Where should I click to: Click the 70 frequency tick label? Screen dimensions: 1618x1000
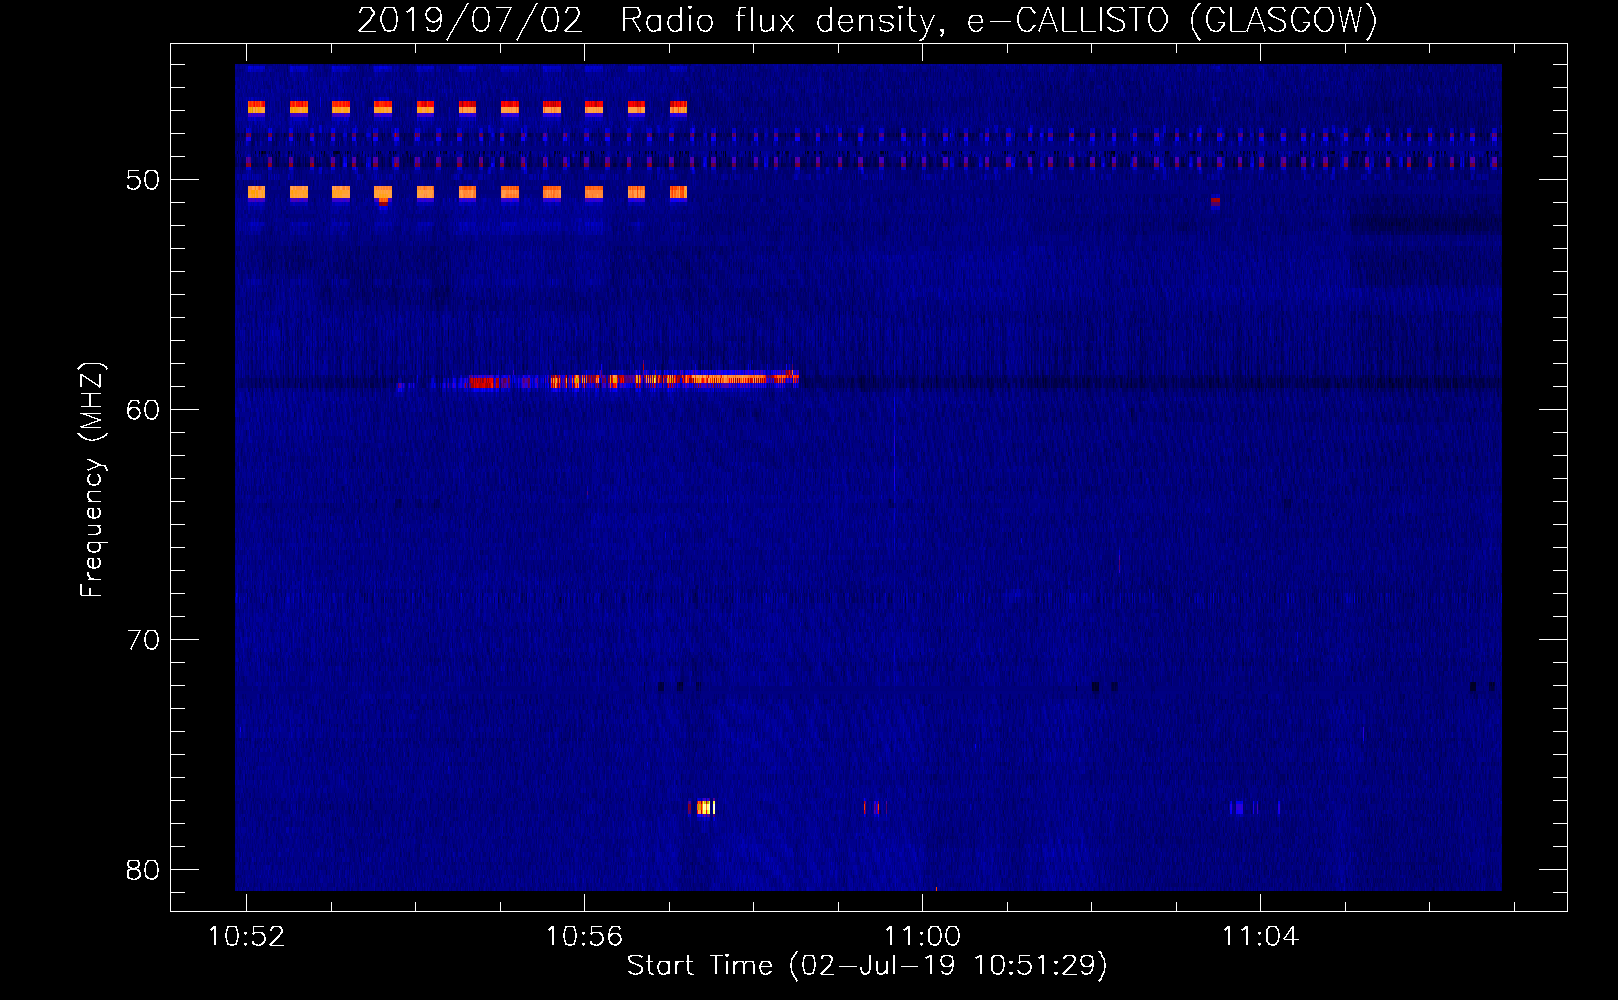click(143, 640)
